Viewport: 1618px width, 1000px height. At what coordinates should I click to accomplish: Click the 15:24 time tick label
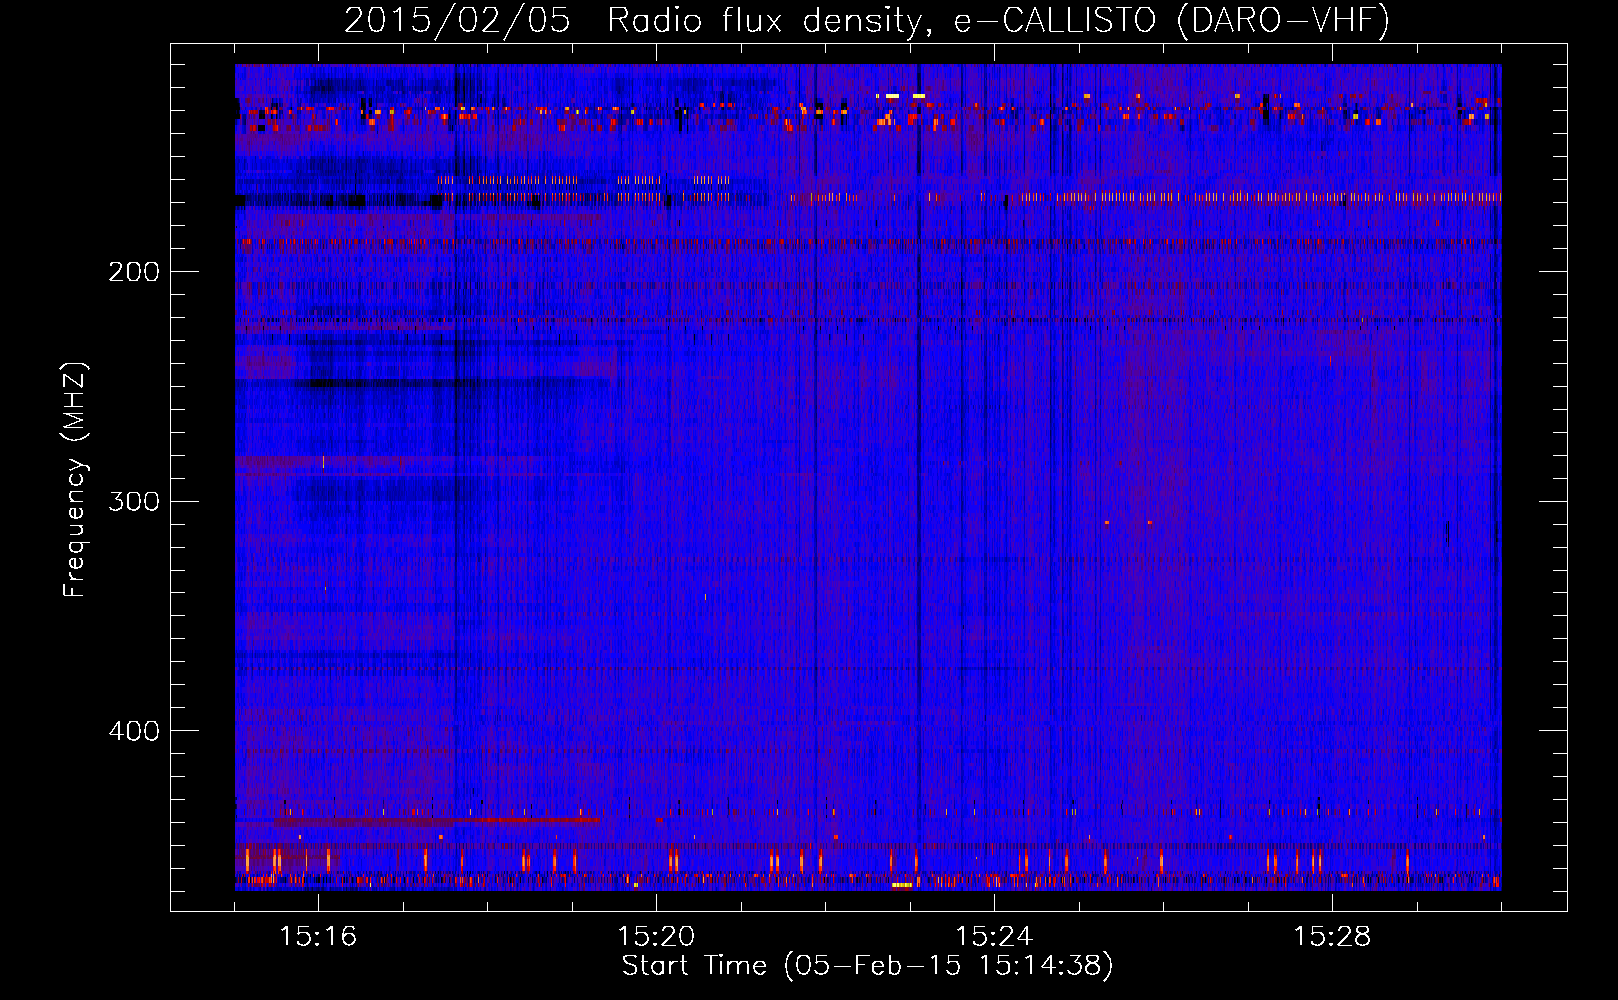994,936
